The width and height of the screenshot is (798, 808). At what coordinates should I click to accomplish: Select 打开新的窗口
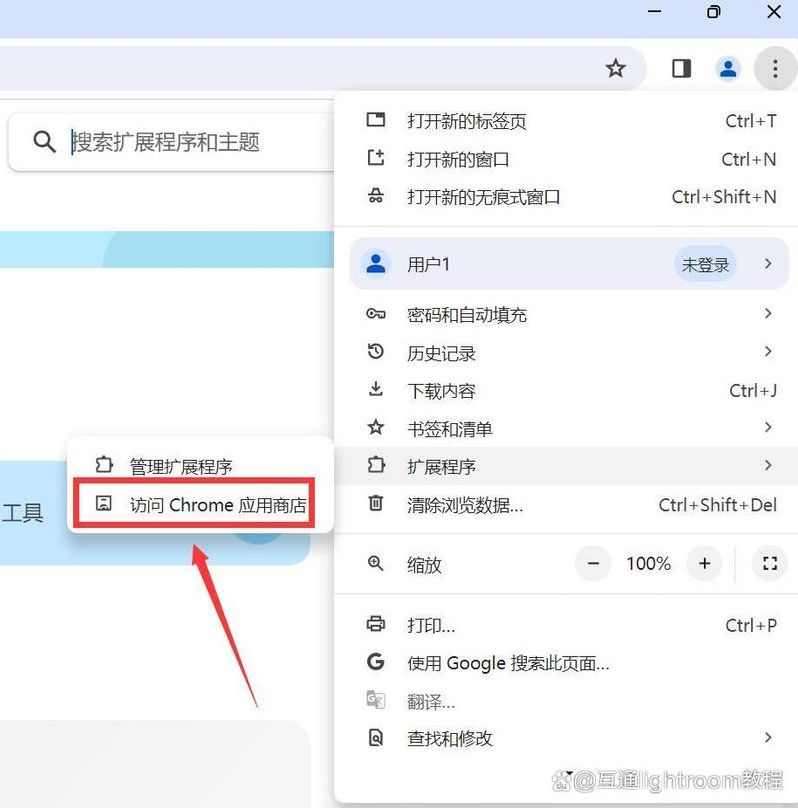coord(566,159)
